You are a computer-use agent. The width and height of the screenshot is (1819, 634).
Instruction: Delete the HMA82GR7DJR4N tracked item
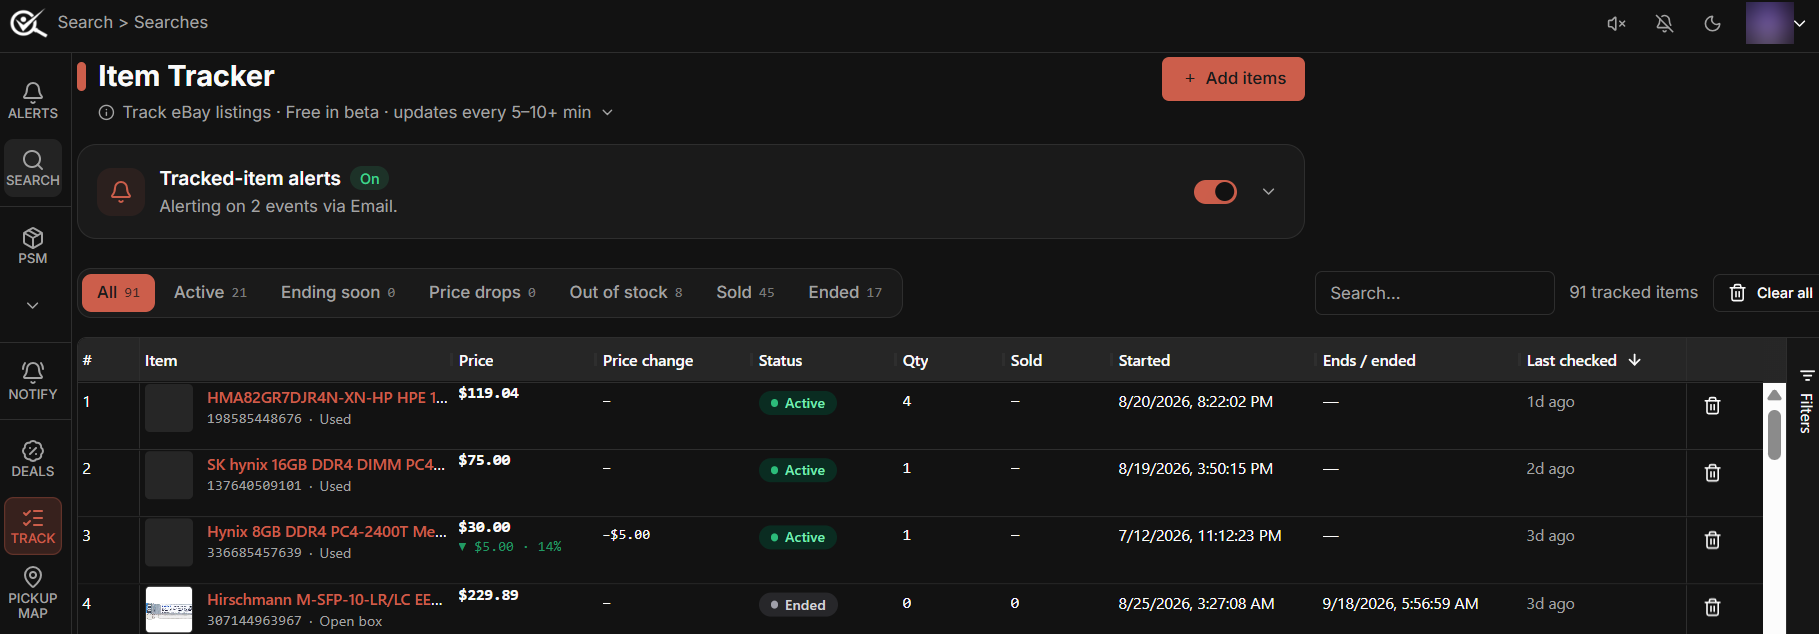coord(1712,406)
